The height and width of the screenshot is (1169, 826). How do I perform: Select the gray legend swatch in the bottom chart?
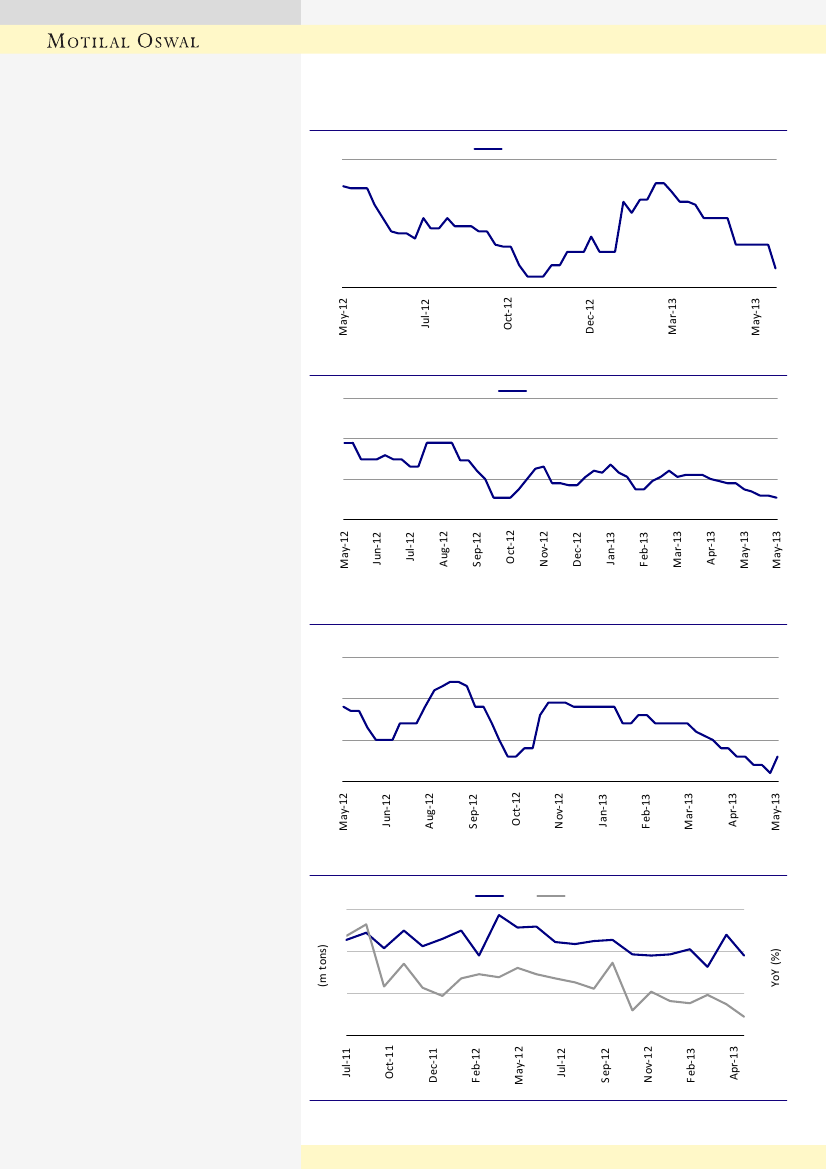point(551,895)
